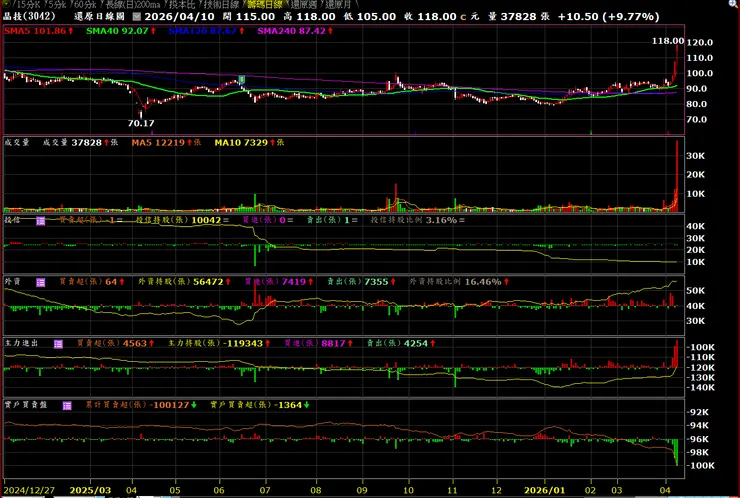Switch to the 長線(日)200ma tab
Image resolution: width=740 pixels, height=498 pixels.
pyautogui.click(x=134, y=5)
